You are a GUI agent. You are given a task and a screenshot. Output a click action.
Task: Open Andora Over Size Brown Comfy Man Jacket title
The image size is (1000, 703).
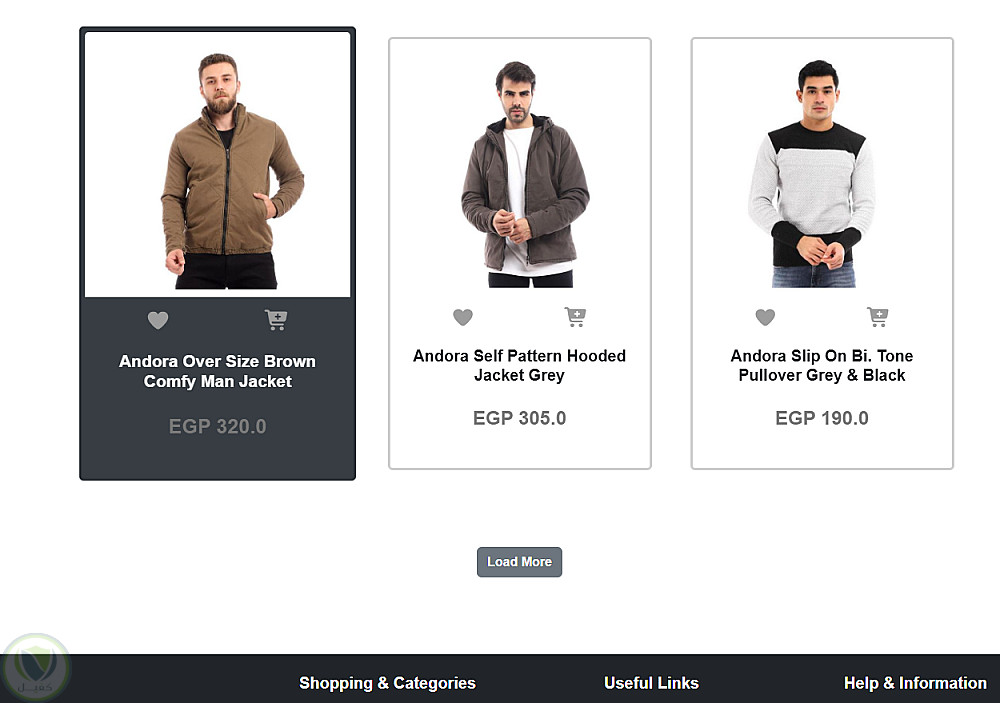coord(217,371)
